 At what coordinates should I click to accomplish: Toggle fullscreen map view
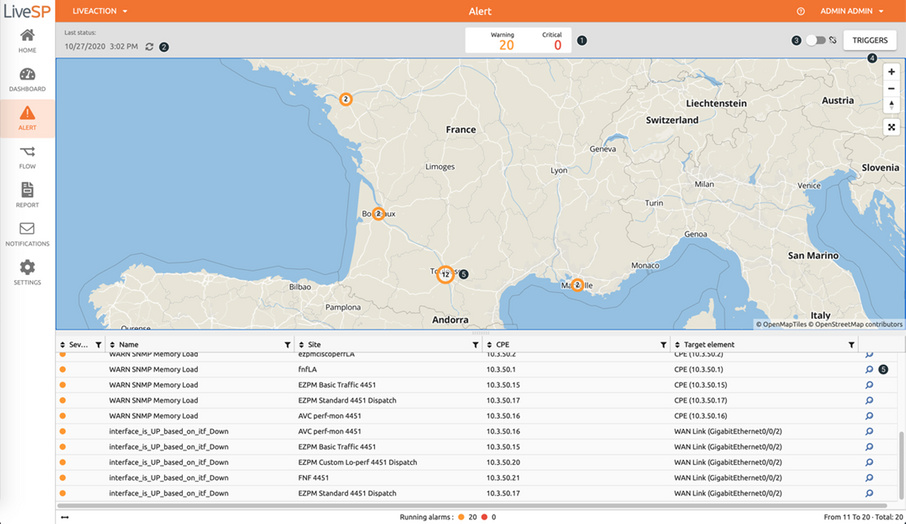coord(891,127)
